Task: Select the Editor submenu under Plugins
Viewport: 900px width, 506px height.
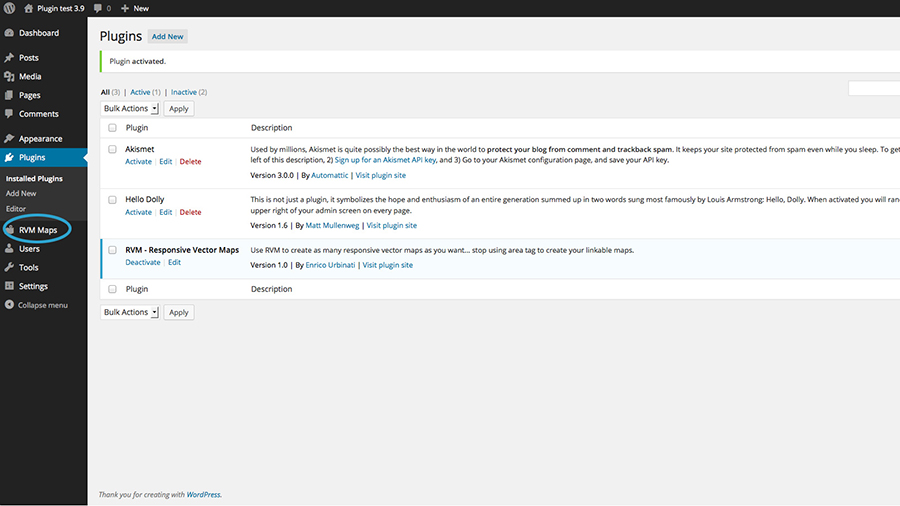Action: [16, 208]
